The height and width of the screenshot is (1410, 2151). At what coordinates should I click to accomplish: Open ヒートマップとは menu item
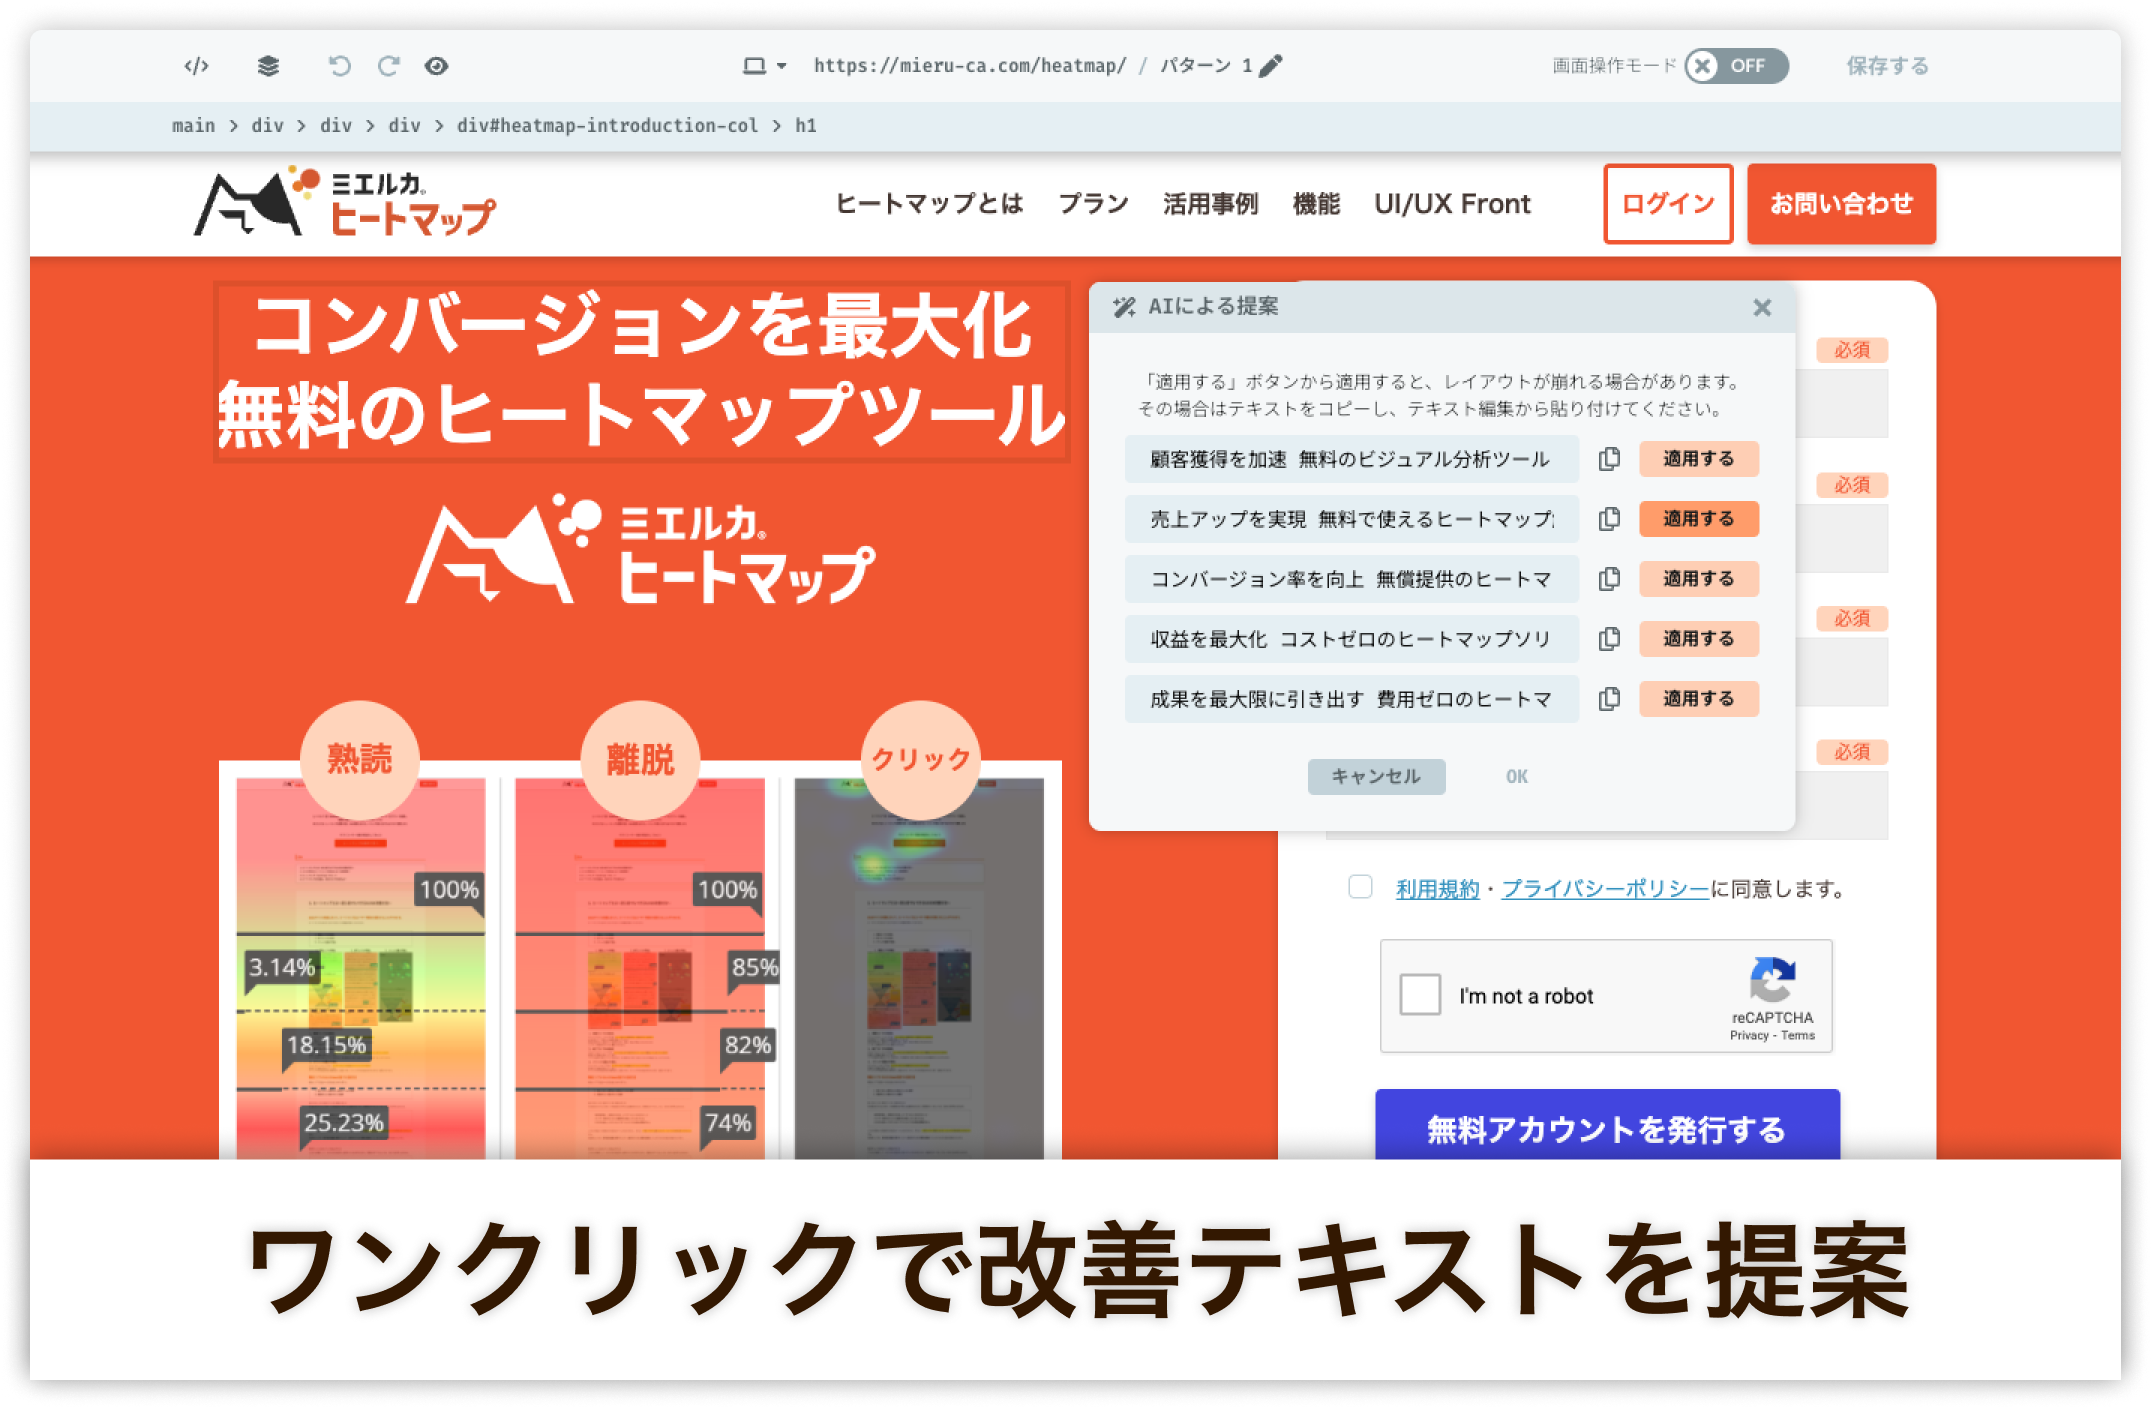(x=929, y=204)
